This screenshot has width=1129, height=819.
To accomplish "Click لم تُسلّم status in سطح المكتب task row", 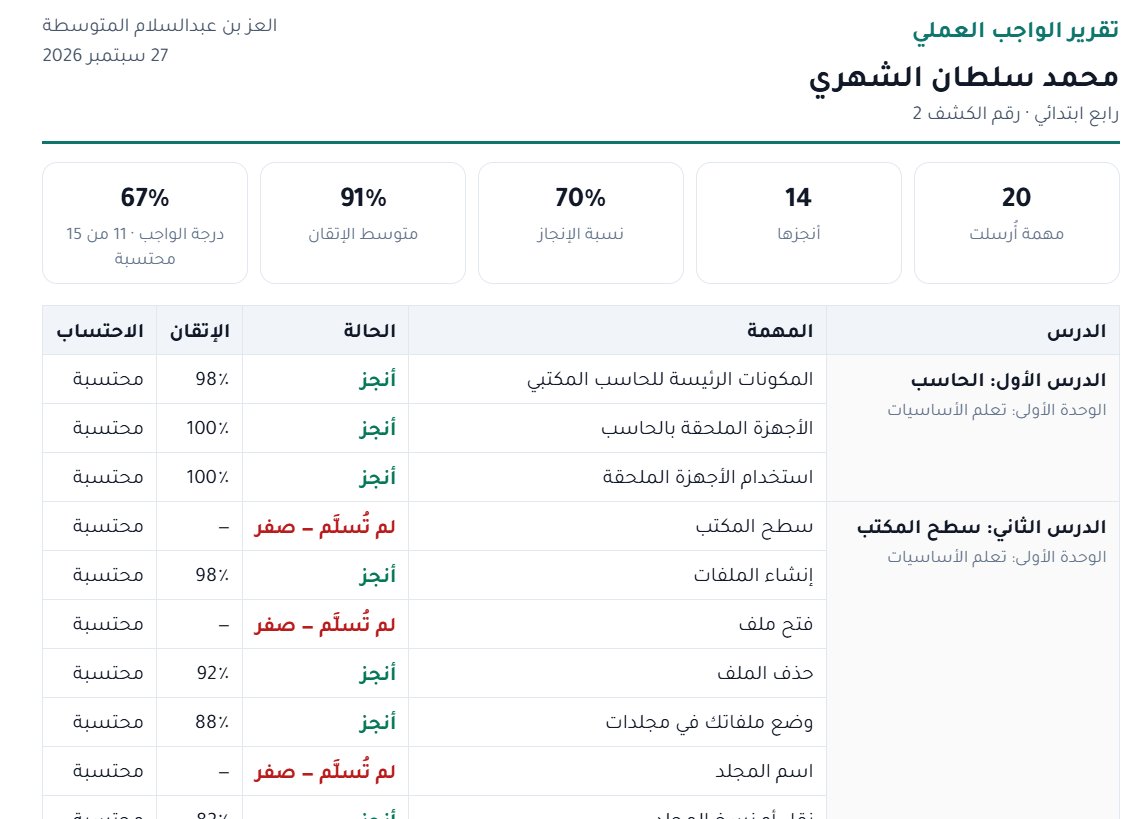I will pos(325,526).
